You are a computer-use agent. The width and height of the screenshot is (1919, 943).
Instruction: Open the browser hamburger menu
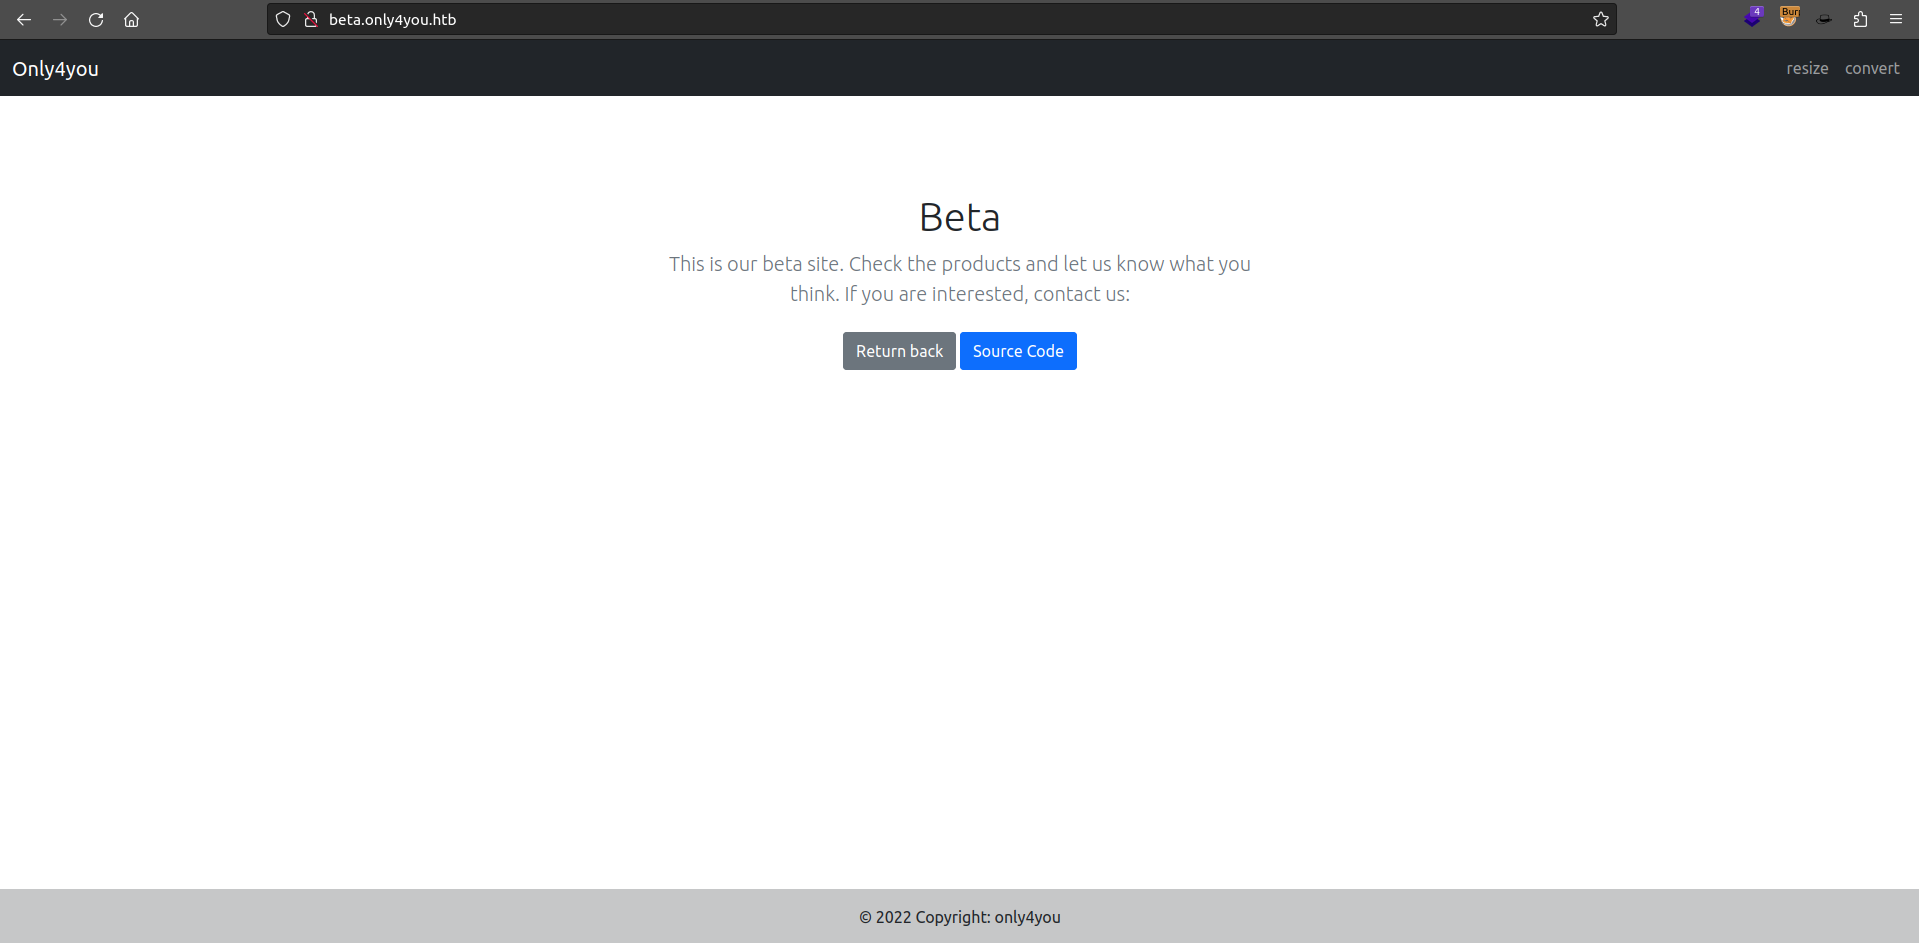click(x=1896, y=19)
